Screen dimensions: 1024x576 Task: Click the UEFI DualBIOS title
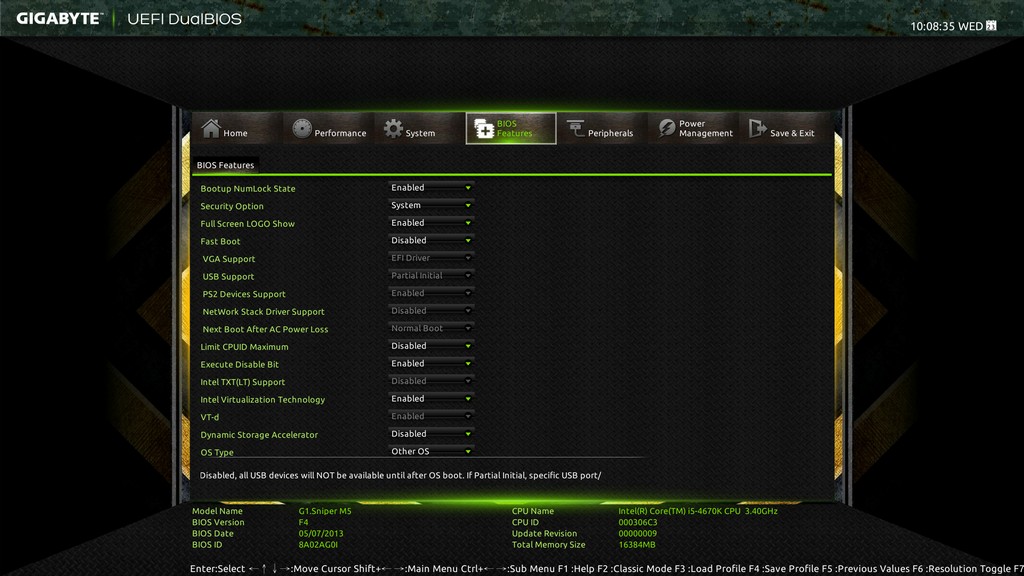tap(184, 19)
